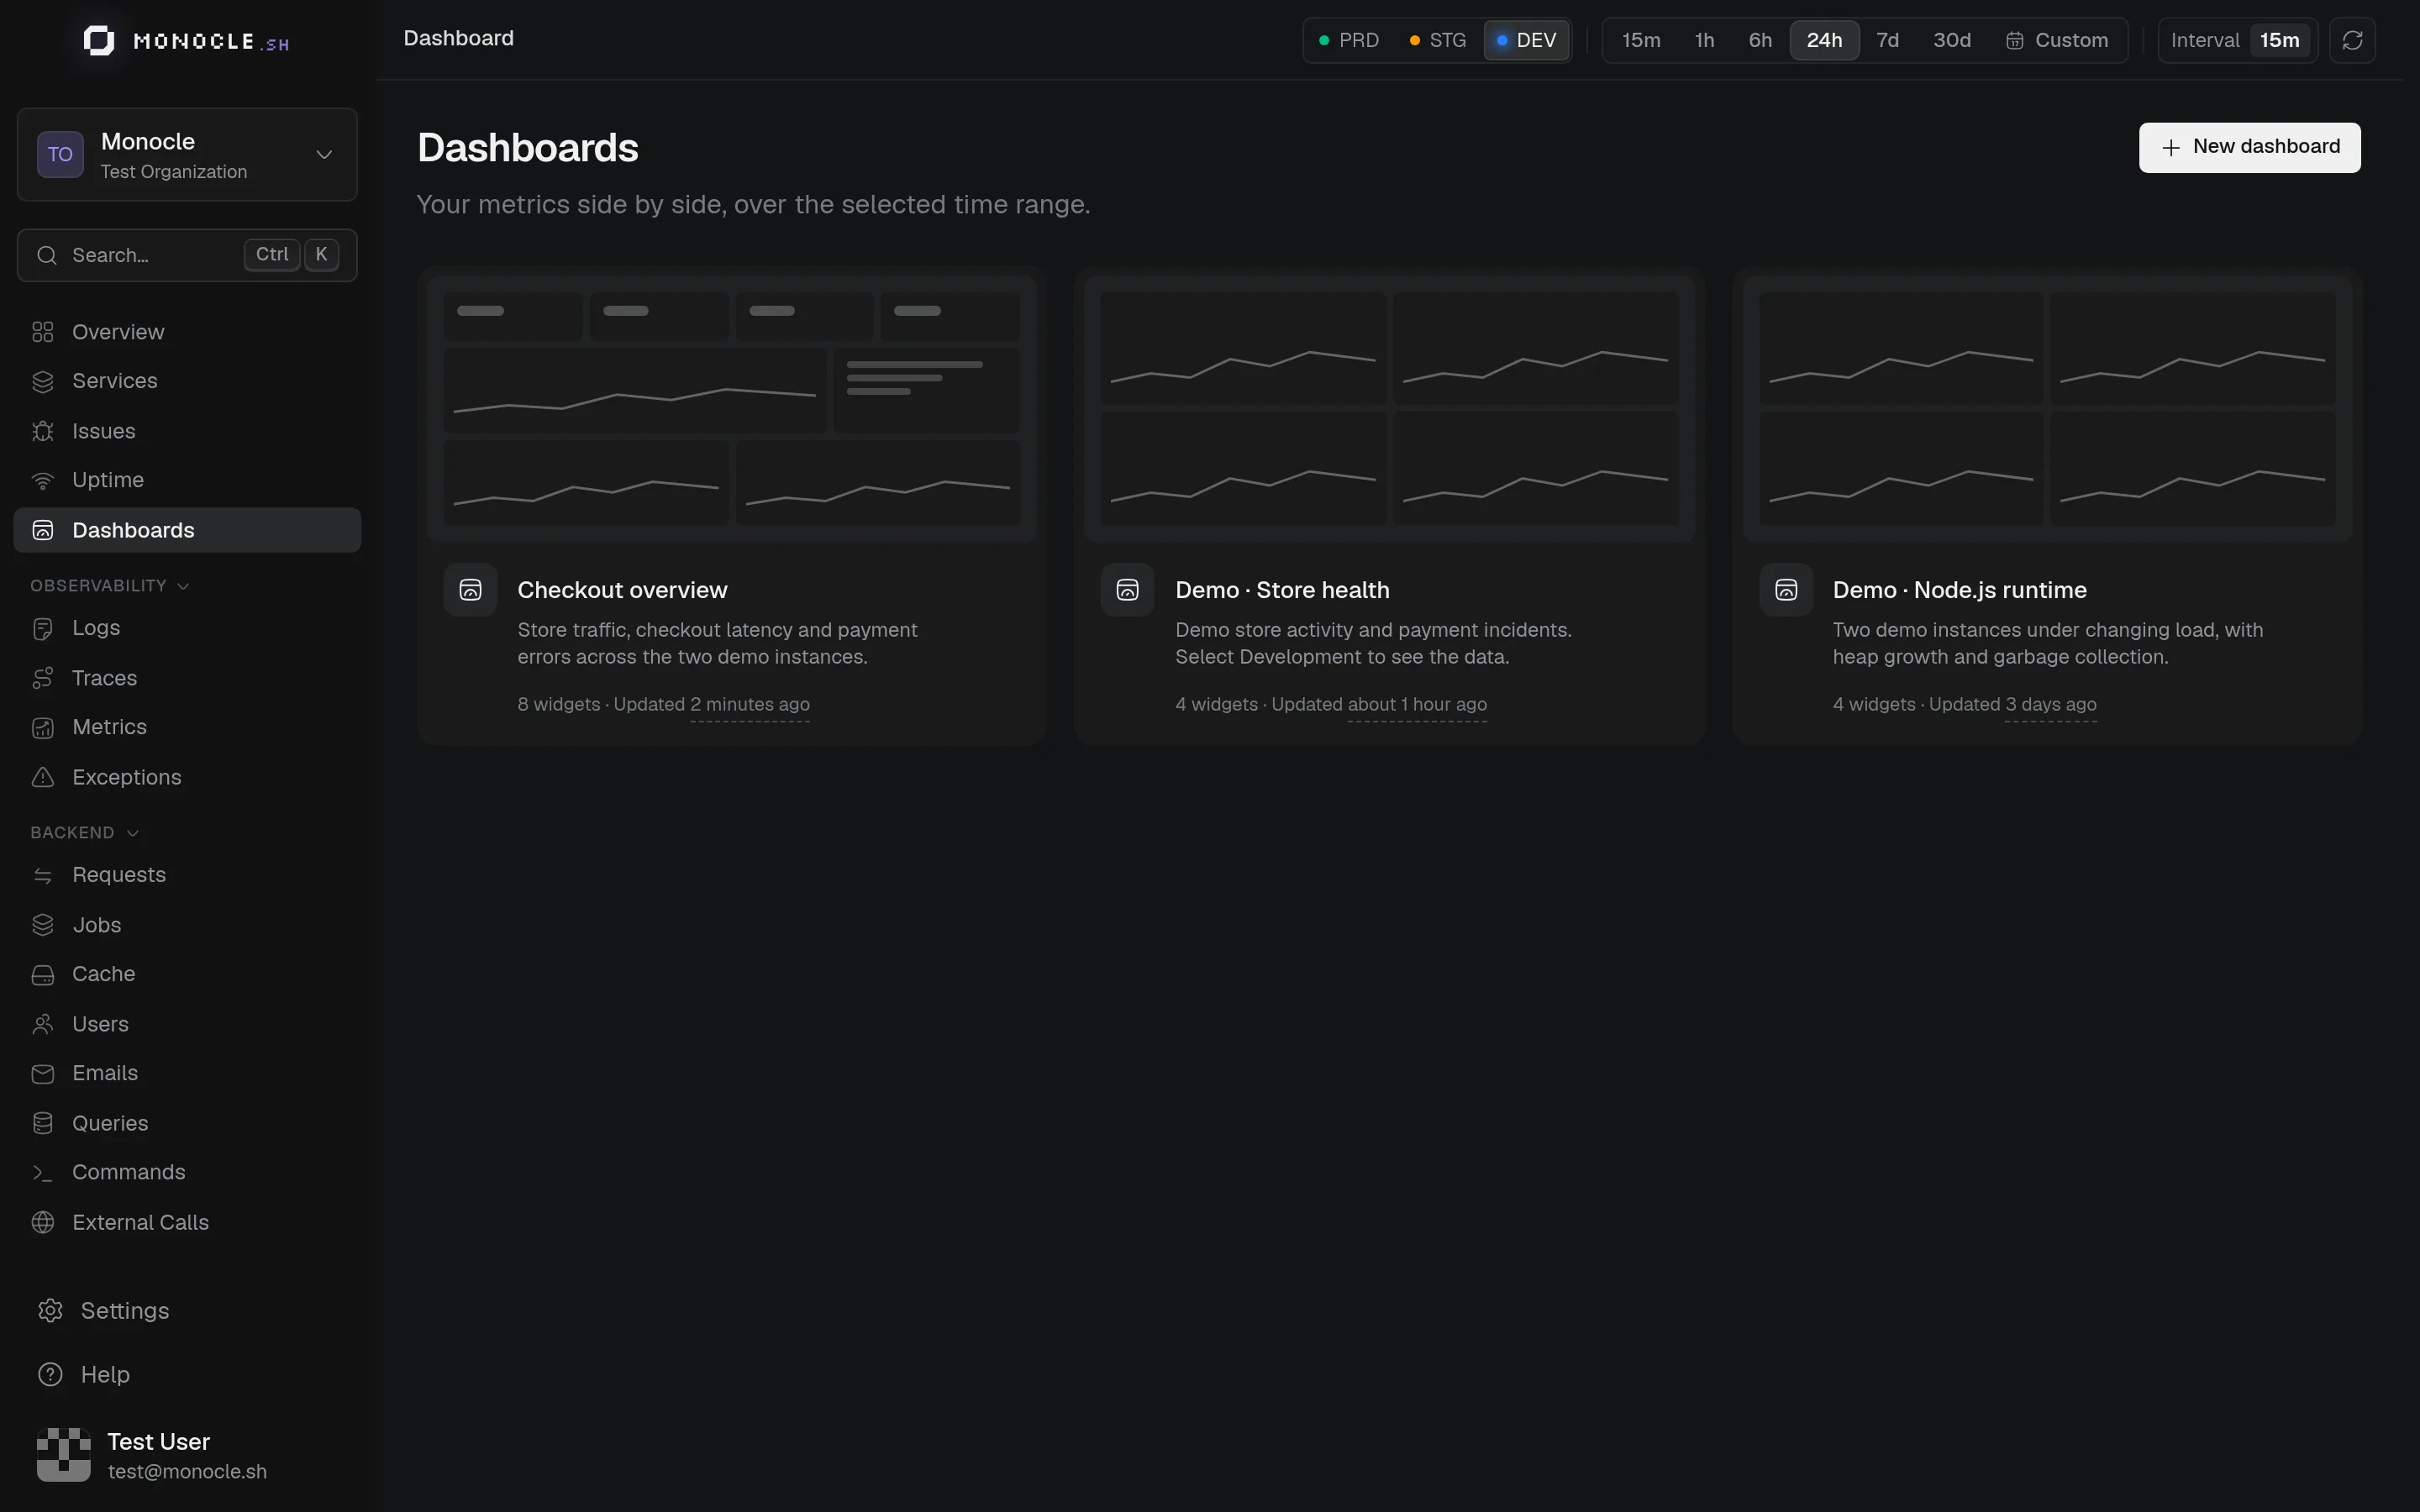2420x1512 pixels.
Task: Click the Requests arrows icon
Action: pos(43,875)
